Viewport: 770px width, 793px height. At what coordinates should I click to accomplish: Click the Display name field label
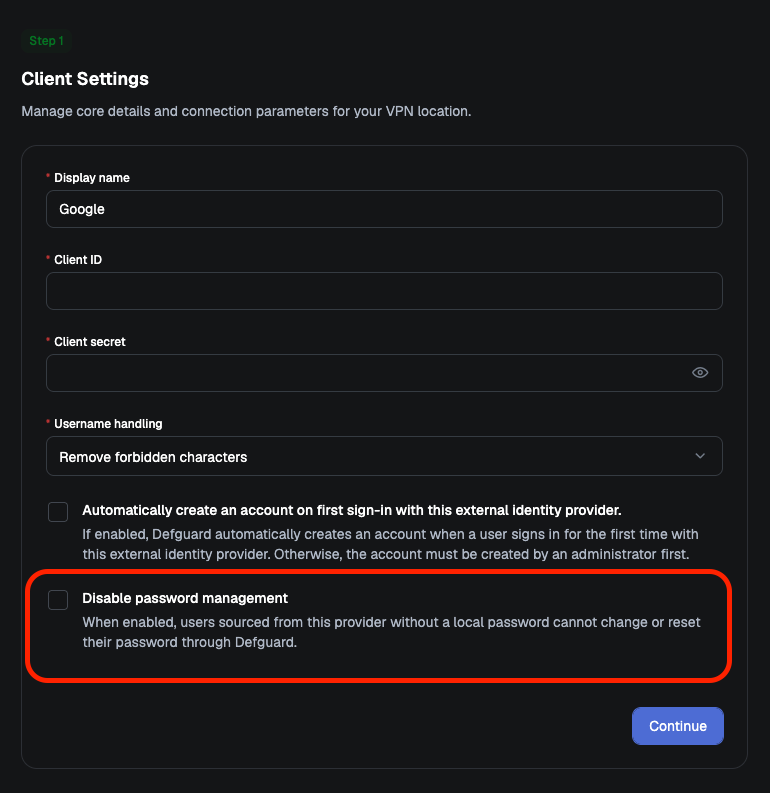pyautogui.click(x=92, y=178)
